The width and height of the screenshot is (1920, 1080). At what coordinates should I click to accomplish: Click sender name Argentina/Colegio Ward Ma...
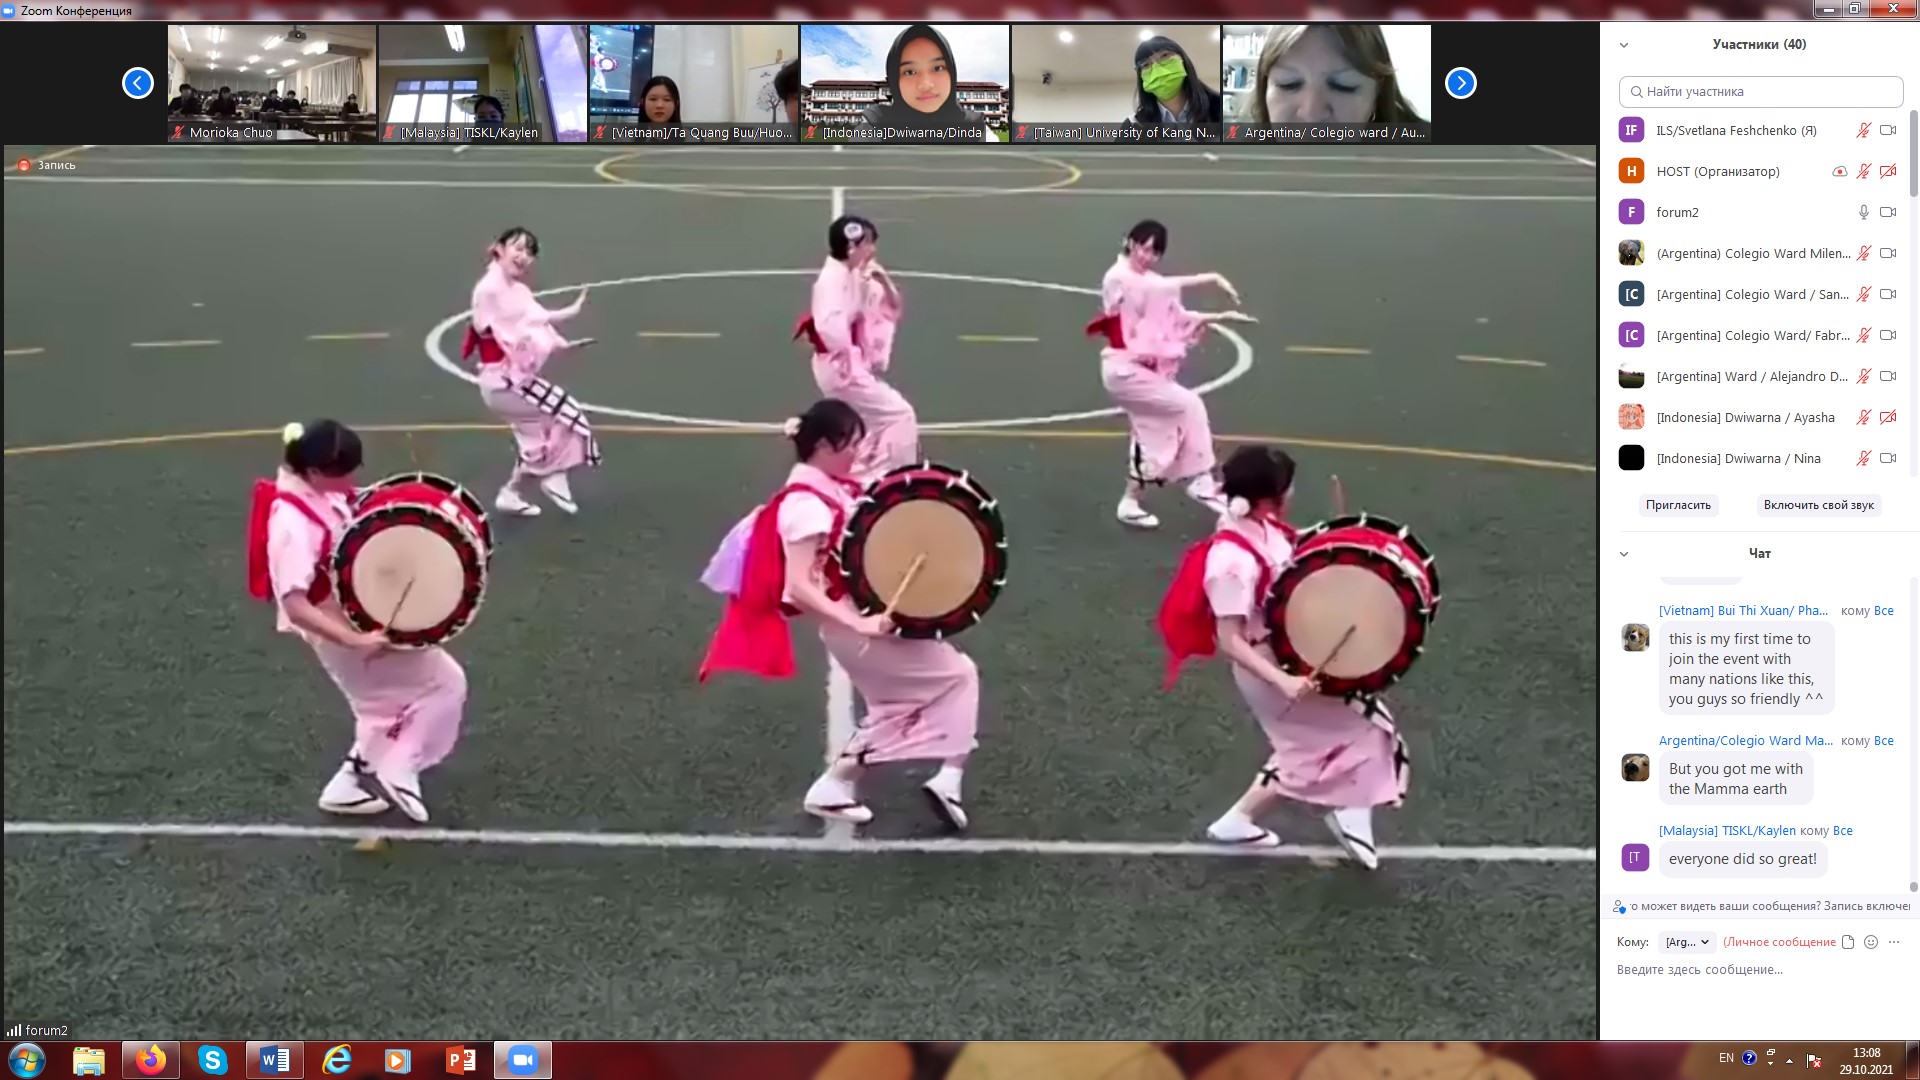[x=1745, y=741]
